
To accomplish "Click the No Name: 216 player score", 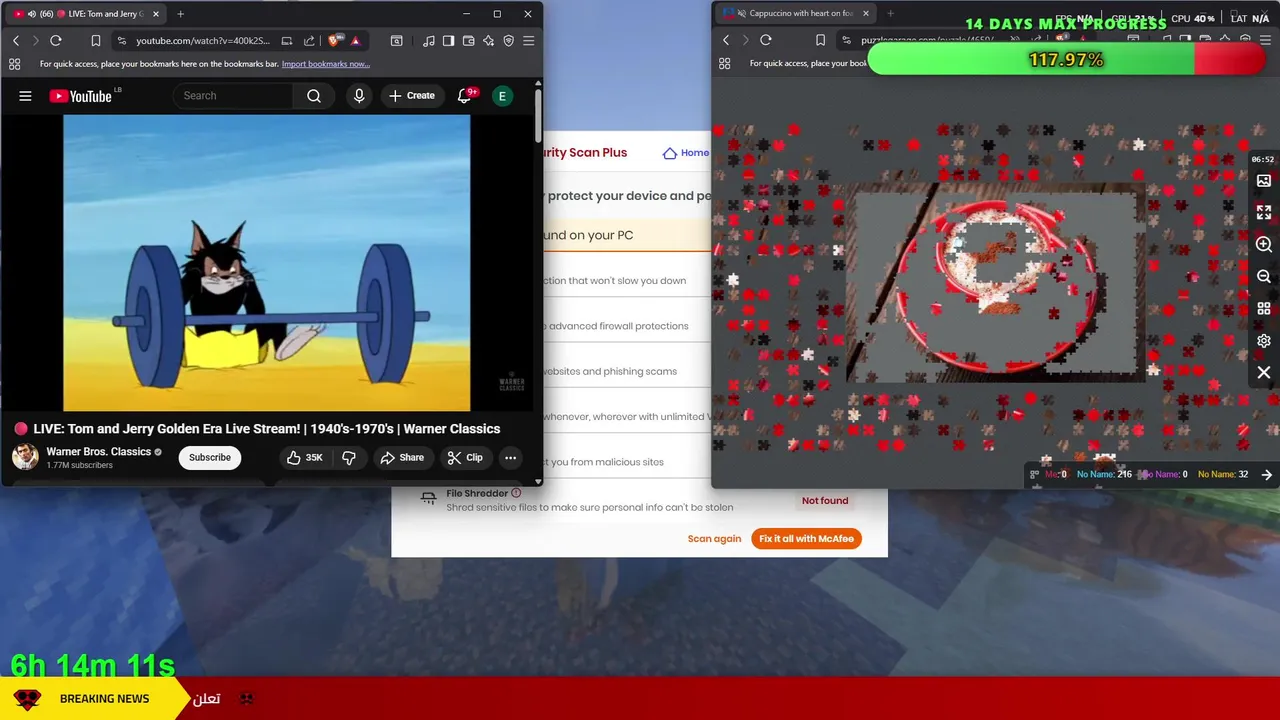I will click(x=1104, y=474).
